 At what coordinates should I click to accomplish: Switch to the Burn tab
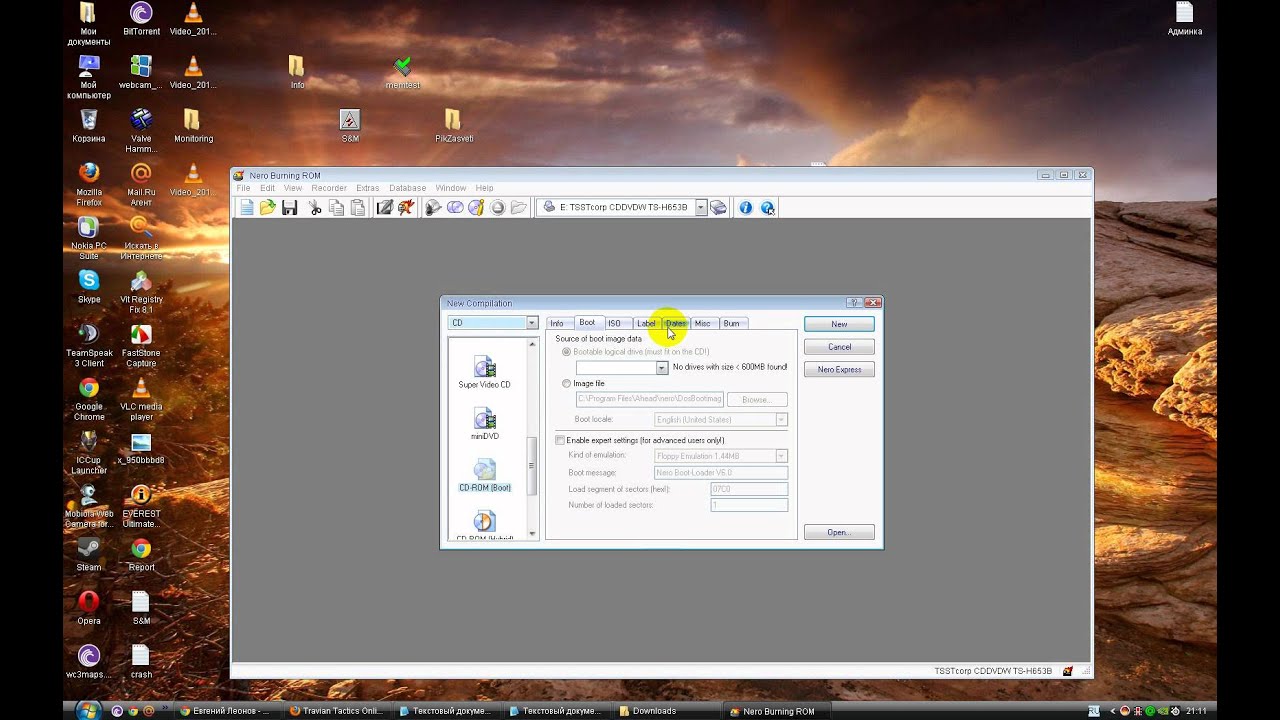[x=731, y=323]
